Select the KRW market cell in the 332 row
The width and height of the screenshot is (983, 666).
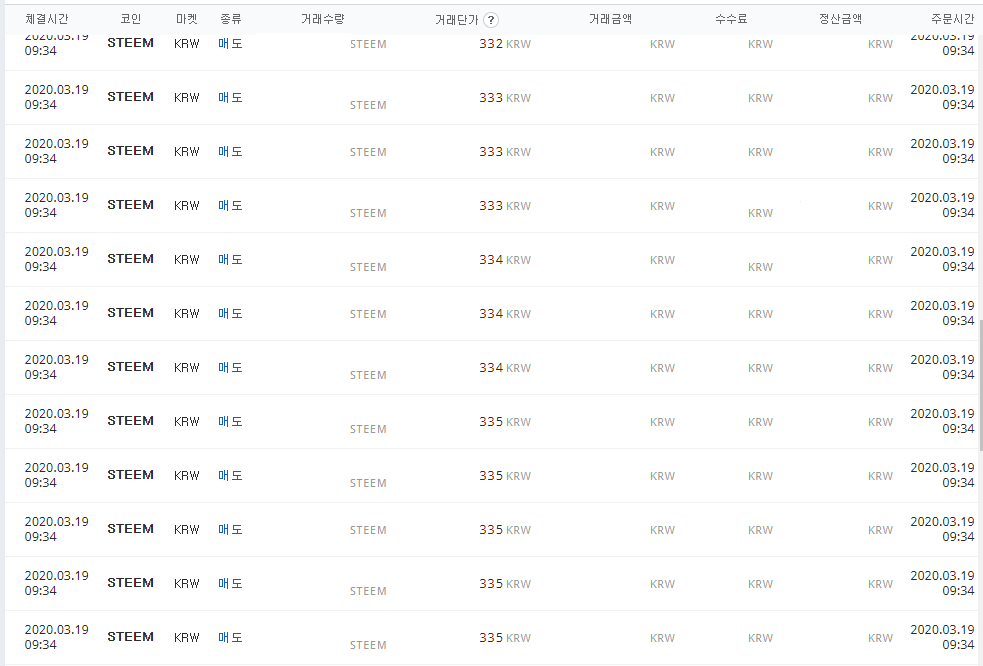pyautogui.click(x=187, y=44)
